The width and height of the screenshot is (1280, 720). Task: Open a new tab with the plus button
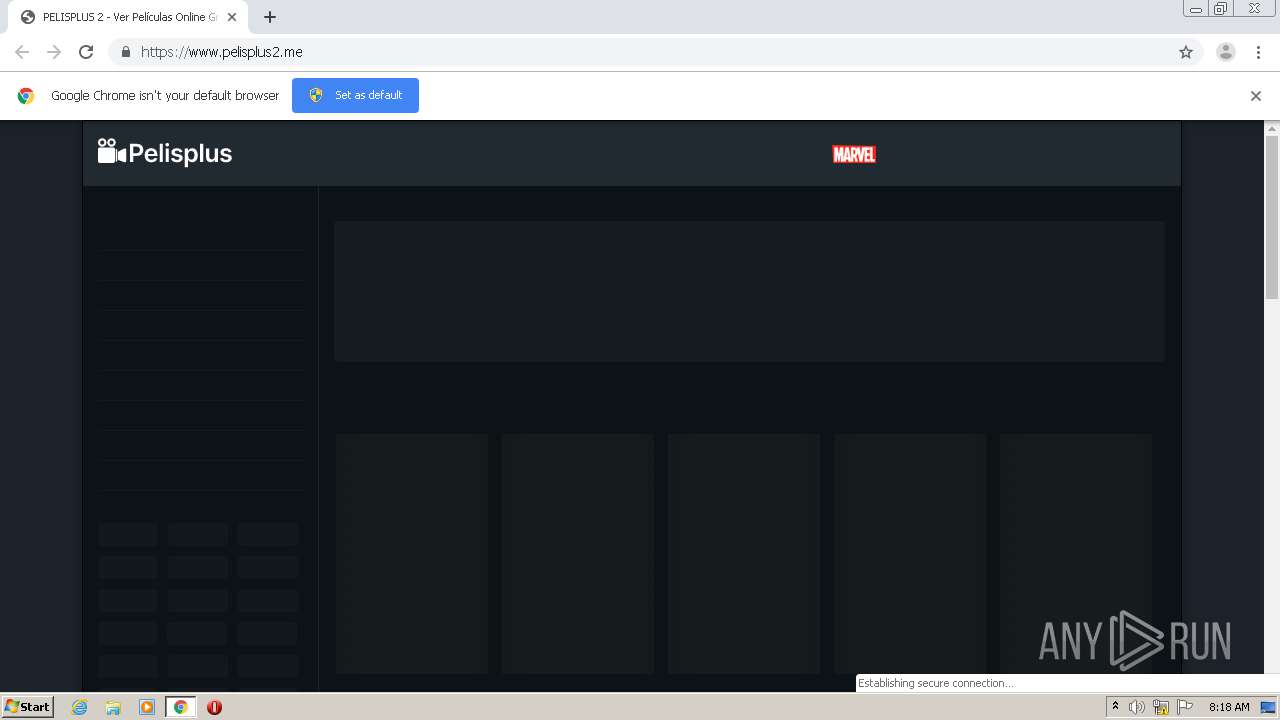(x=270, y=17)
